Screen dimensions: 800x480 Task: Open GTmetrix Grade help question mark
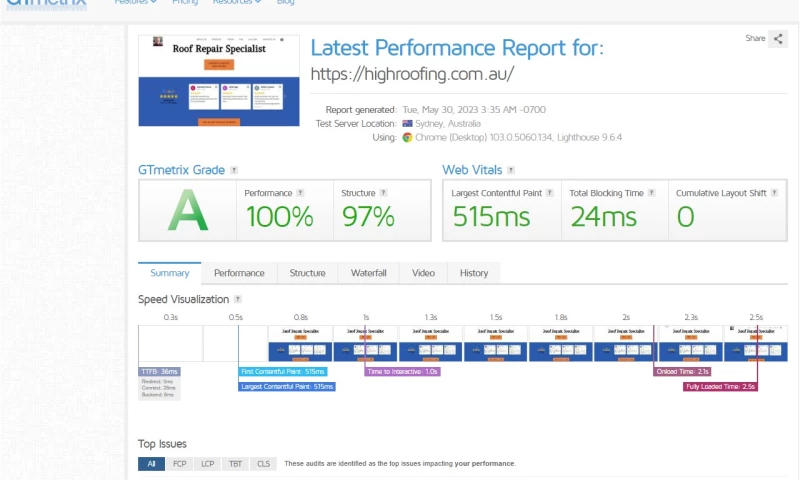pos(234,171)
